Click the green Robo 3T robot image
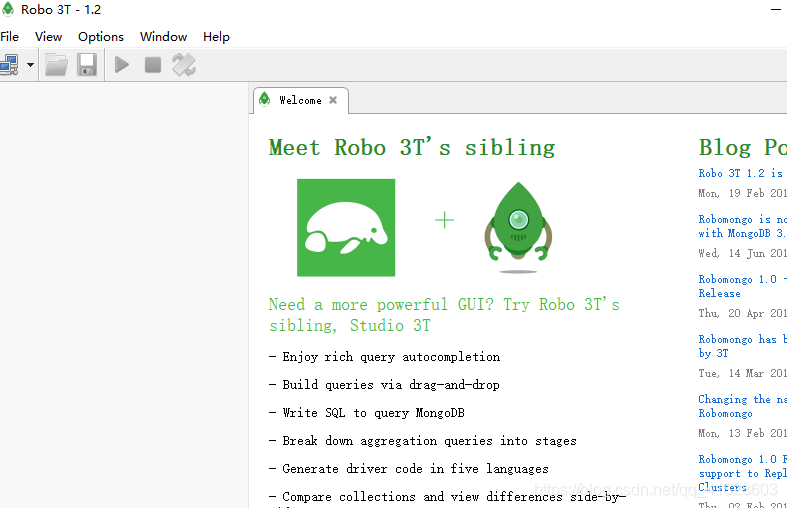This screenshot has width=787, height=508. point(518,227)
